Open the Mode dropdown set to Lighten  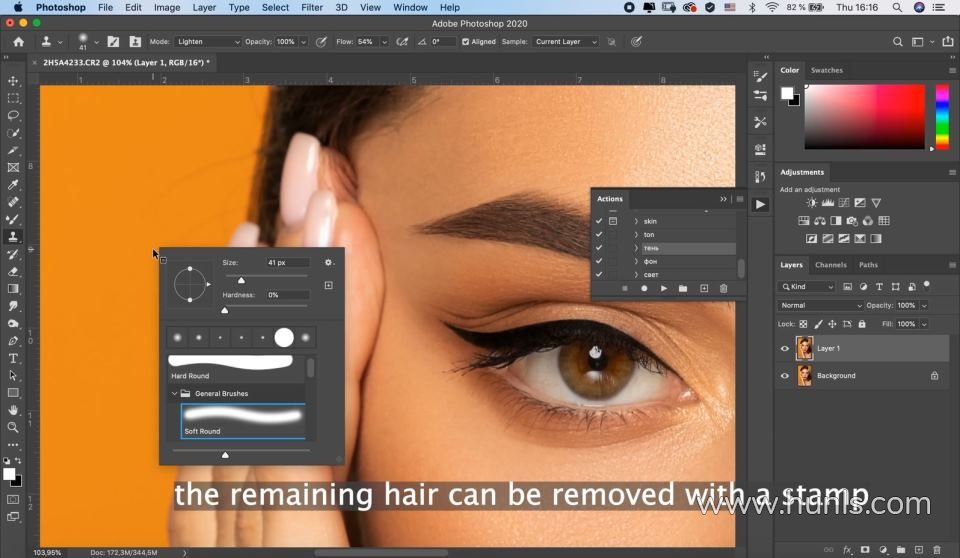(208, 42)
